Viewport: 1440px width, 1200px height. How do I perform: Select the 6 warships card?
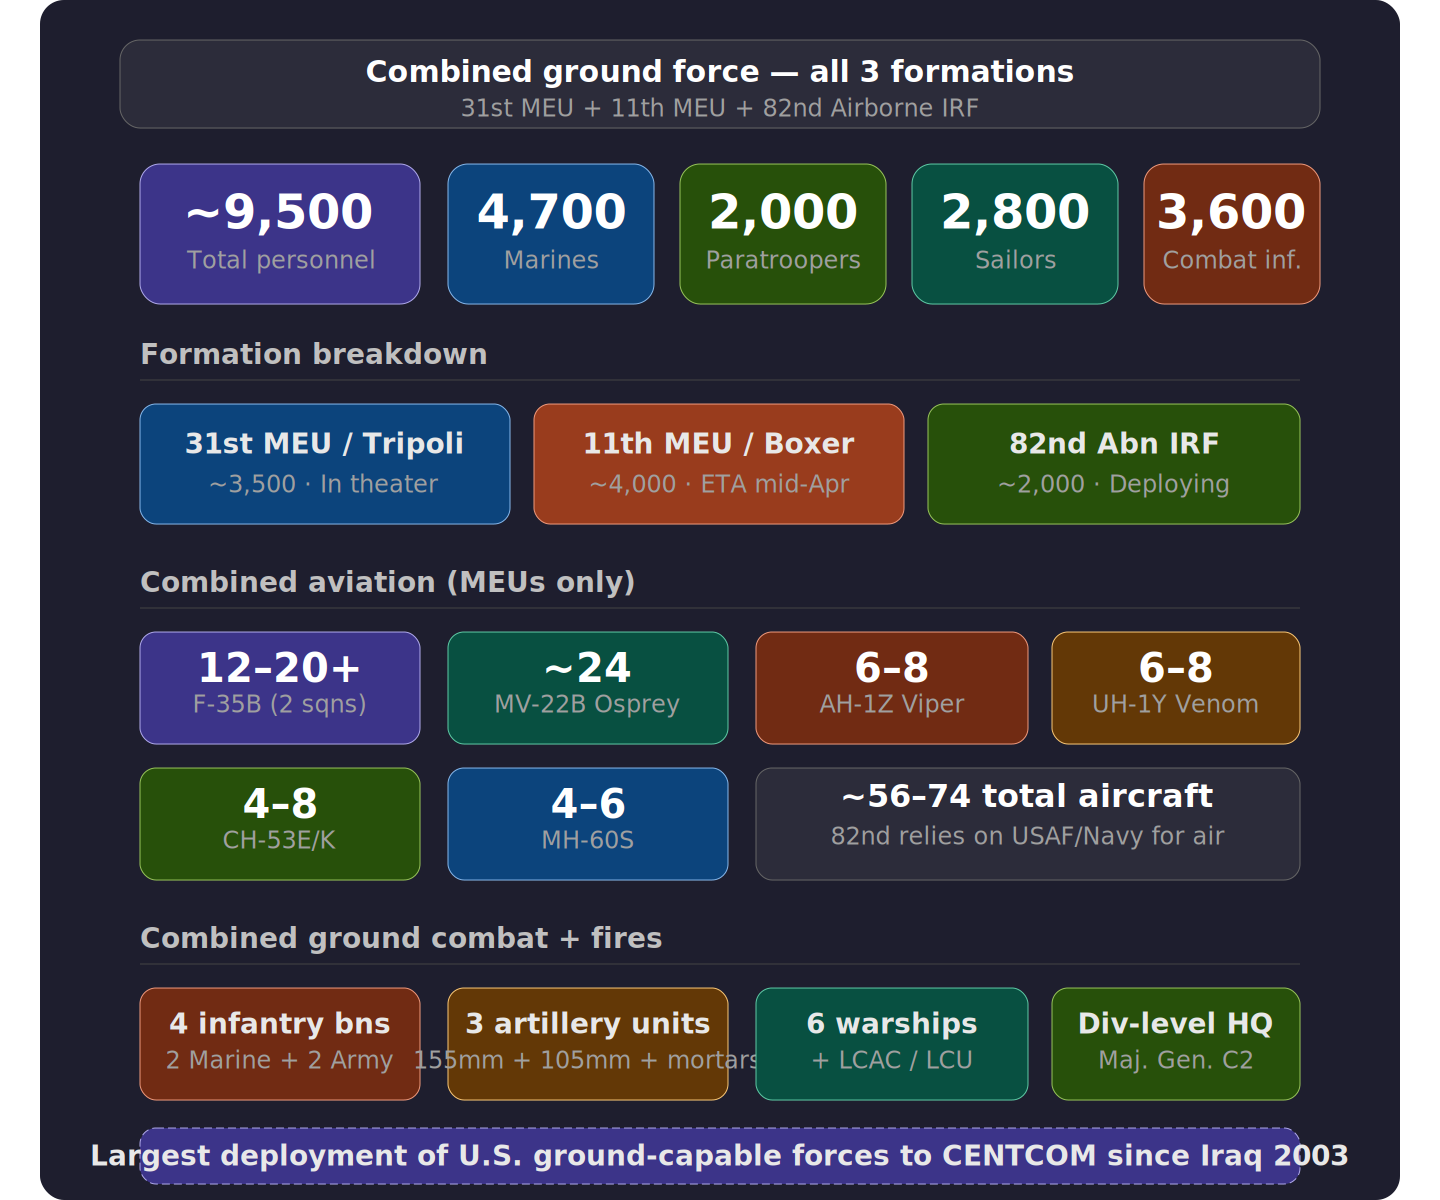(892, 1044)
